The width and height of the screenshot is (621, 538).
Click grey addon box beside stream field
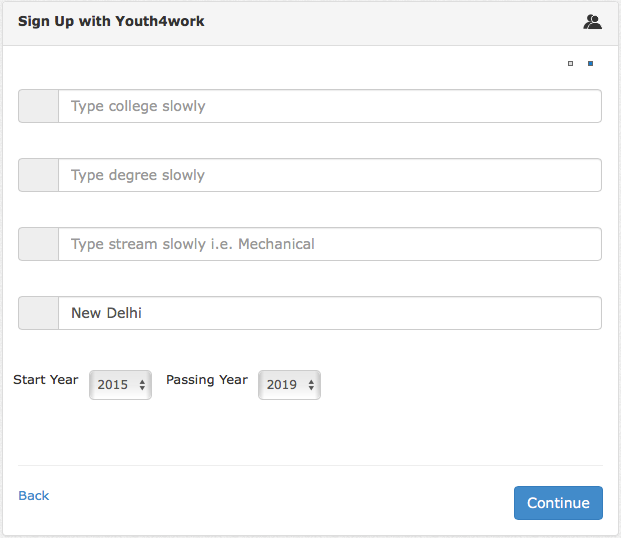click(x=38, y=244)
